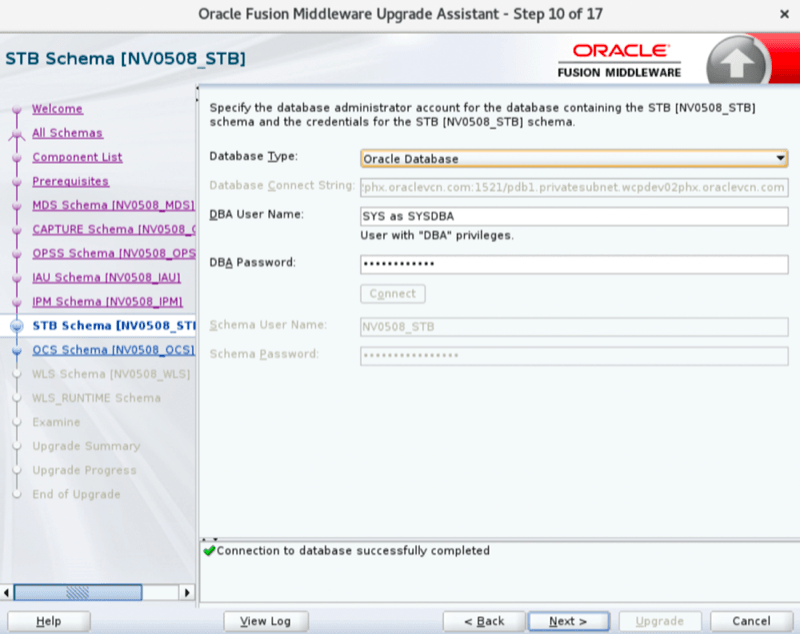
Task: Click the All Schemas step node marker
Action: [x=17, y=134]
